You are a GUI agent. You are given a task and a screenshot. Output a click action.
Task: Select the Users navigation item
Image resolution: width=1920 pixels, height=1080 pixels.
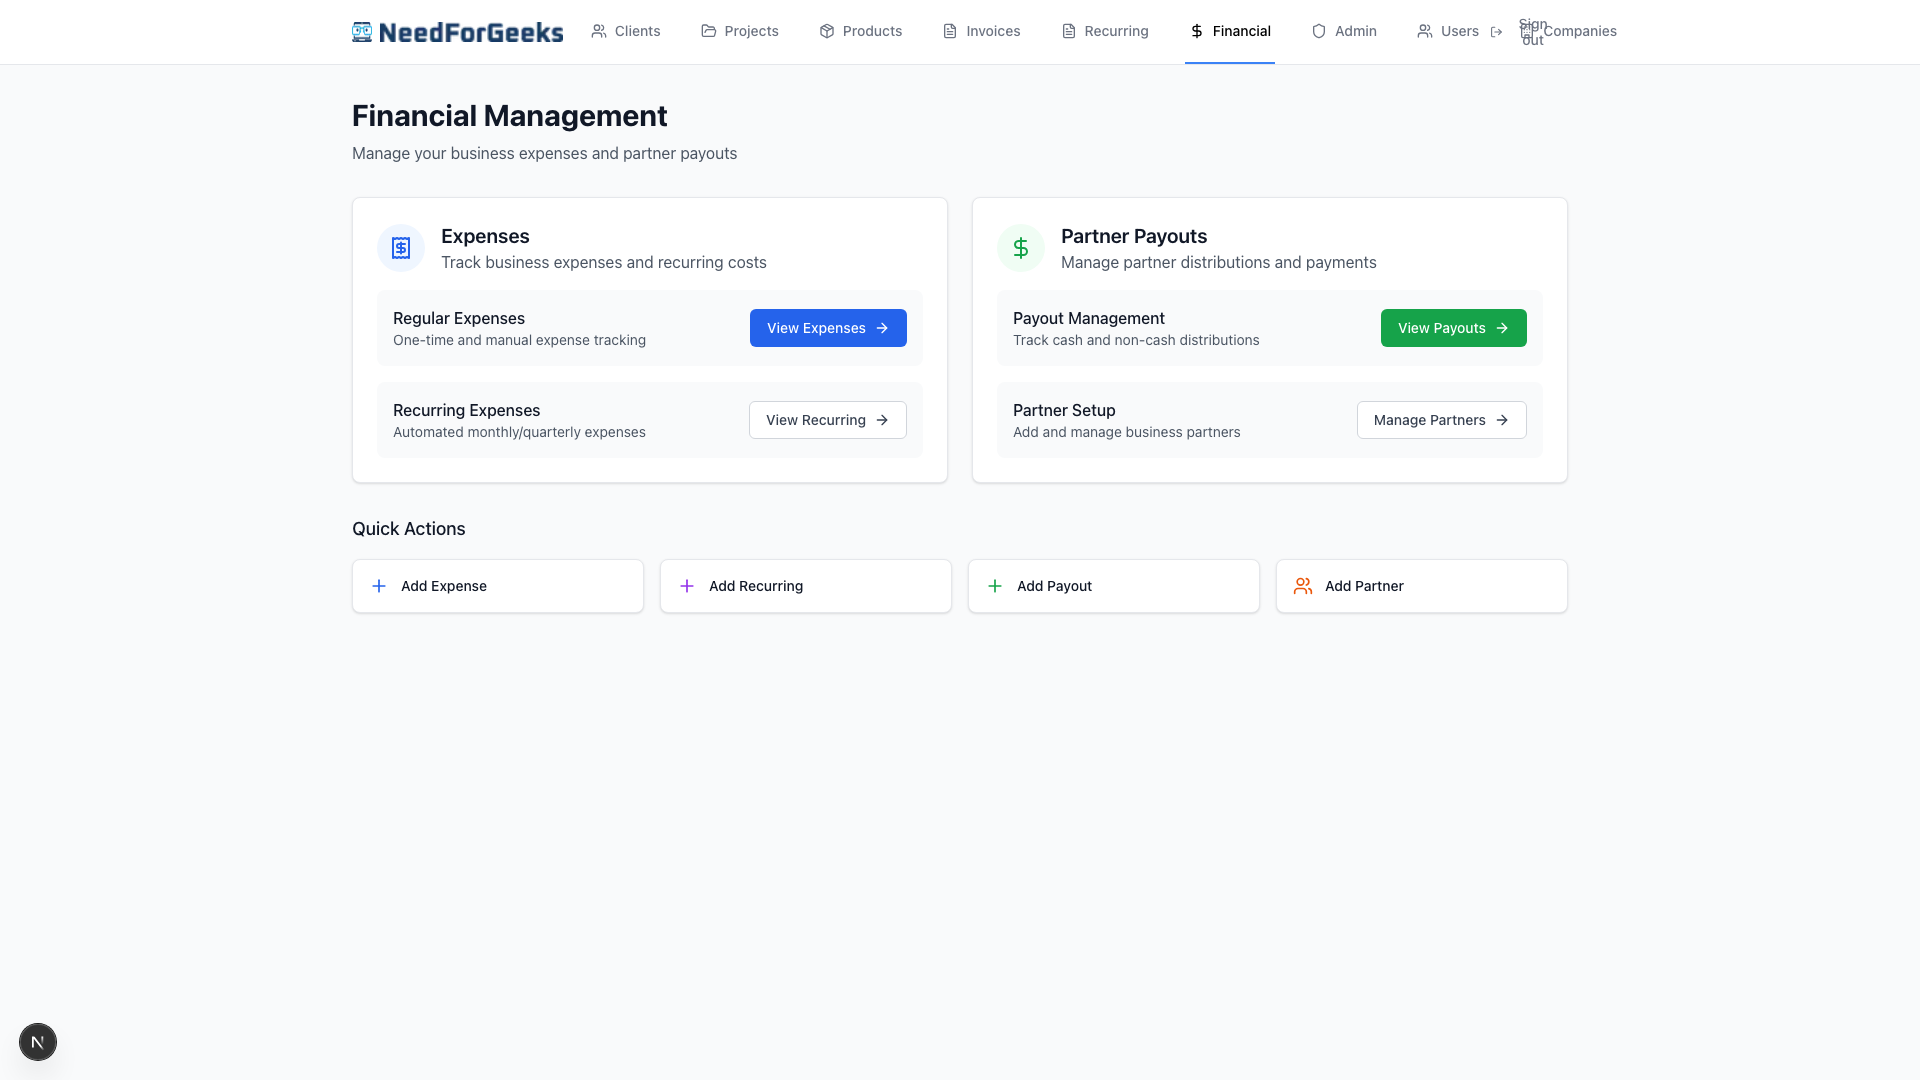(x=1459, y=31)
